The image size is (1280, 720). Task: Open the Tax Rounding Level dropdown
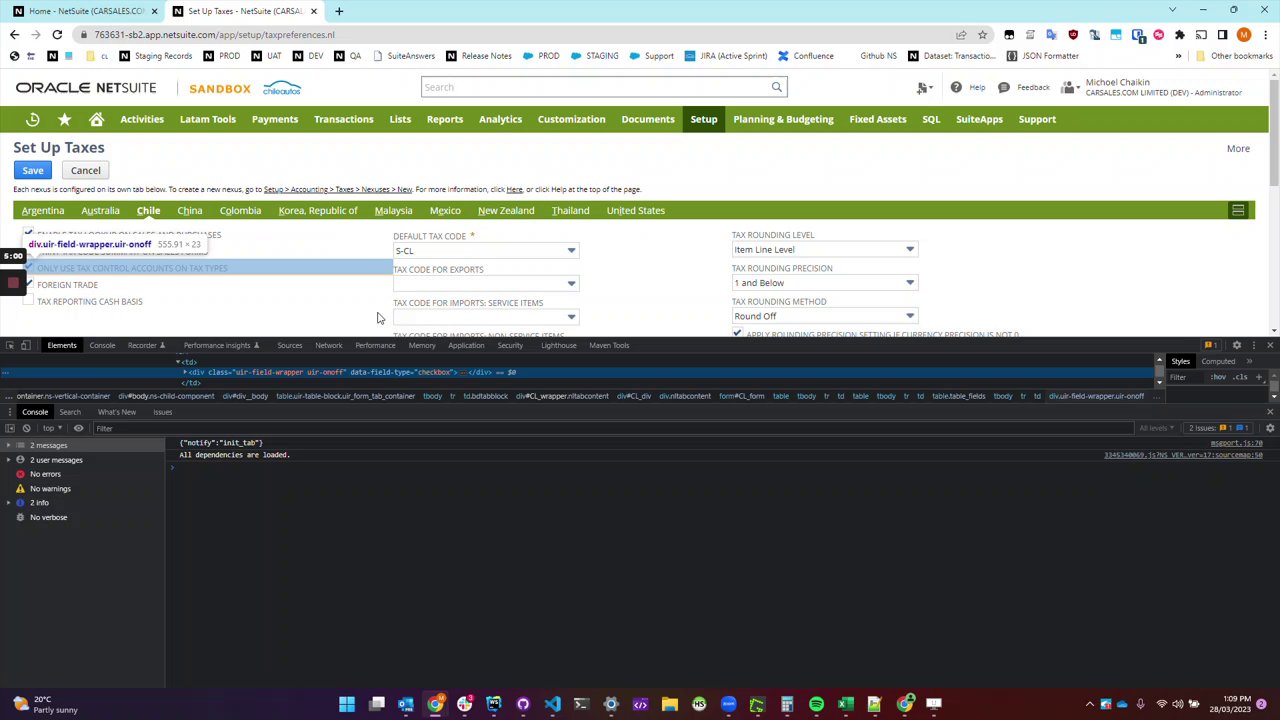point(910,249)
